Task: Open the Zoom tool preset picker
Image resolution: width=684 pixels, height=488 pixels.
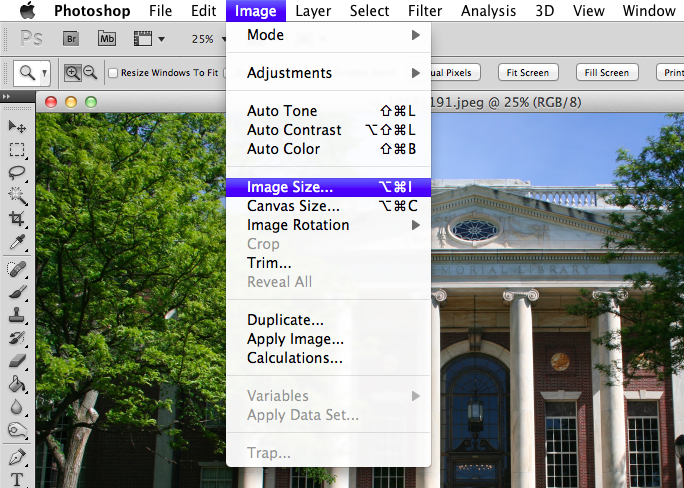Action: (31, 72)
